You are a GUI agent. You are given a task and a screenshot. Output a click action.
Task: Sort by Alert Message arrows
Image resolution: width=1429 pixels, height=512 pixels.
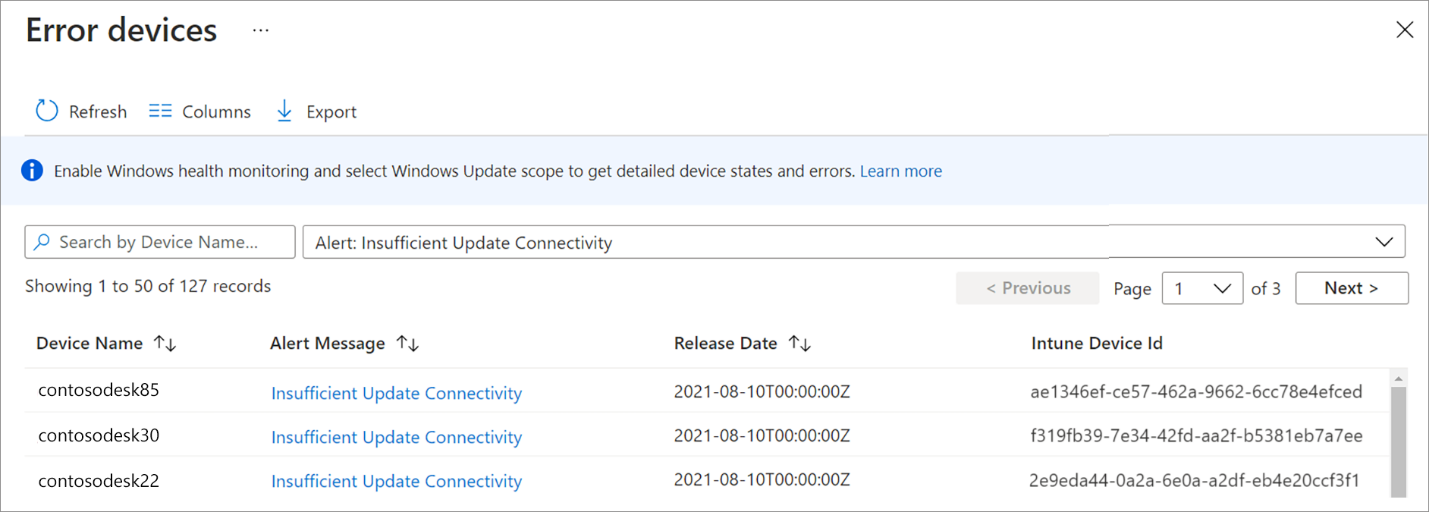click(407, 343)
